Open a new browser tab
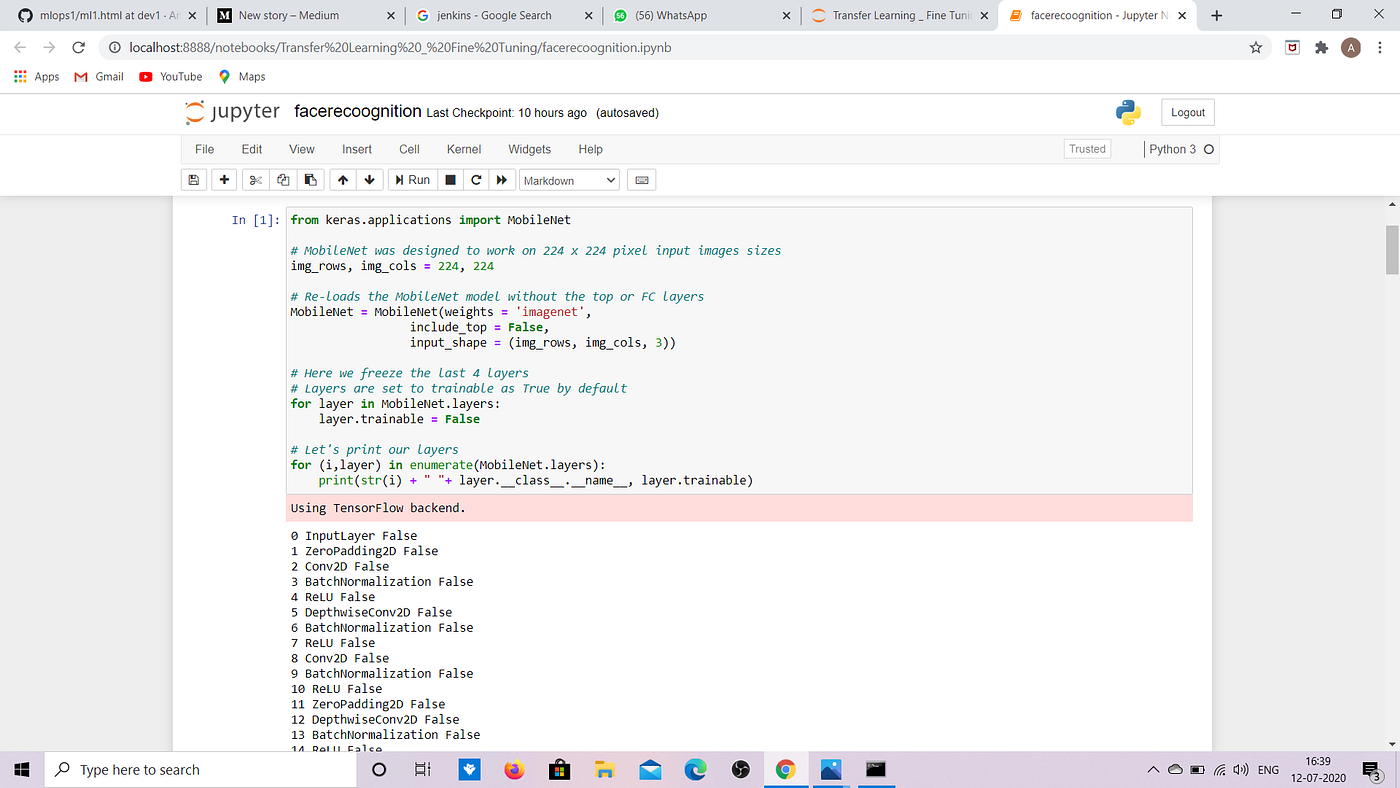The width and height of the screenshot is (1400, 788). (x=1217, y=15)
